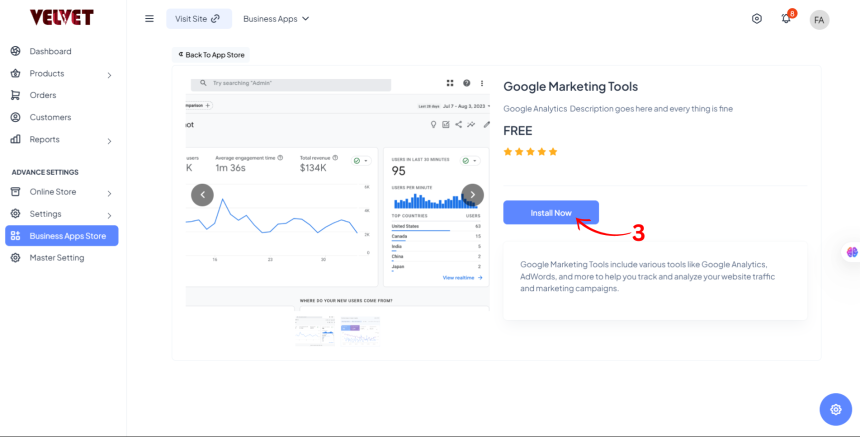Expand the Settings sidebar submenu
The image size is (860, 437).
(109, 214)
